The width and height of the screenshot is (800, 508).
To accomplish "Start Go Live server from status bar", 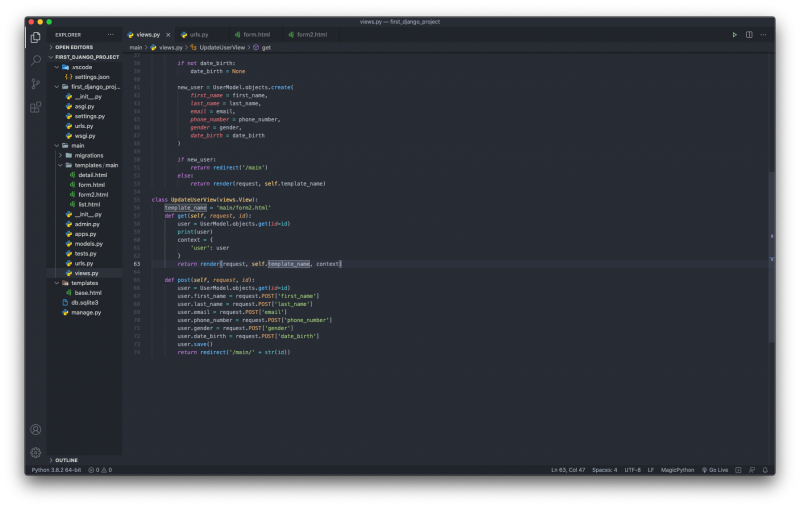I will tap(717, 470).
